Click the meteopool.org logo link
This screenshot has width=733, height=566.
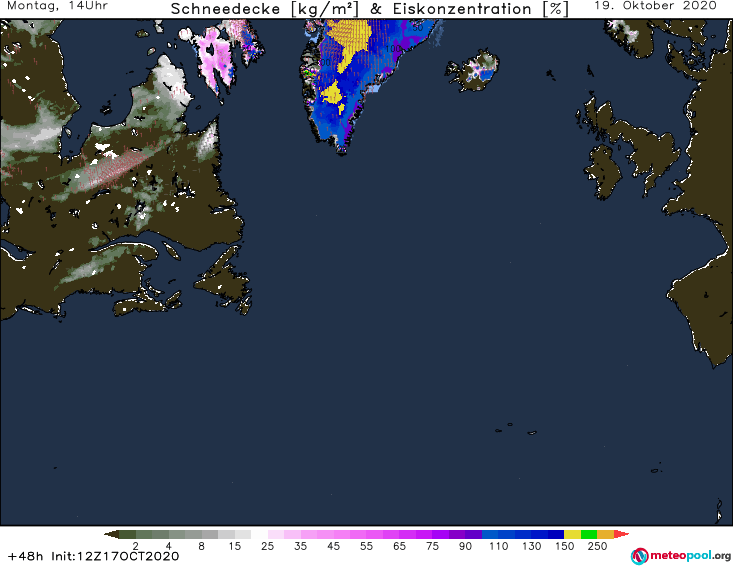(681, 556)
